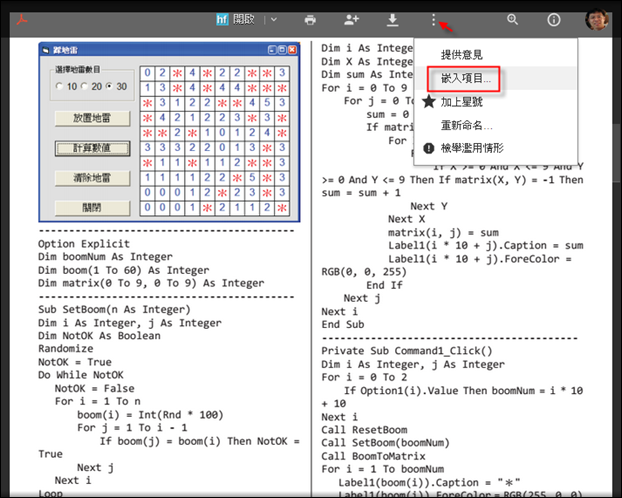This screenshot has width=622, height=498.
Task: Click the star icon beside 加上星號
Action: pyautogui.click(x=429, y=102)
